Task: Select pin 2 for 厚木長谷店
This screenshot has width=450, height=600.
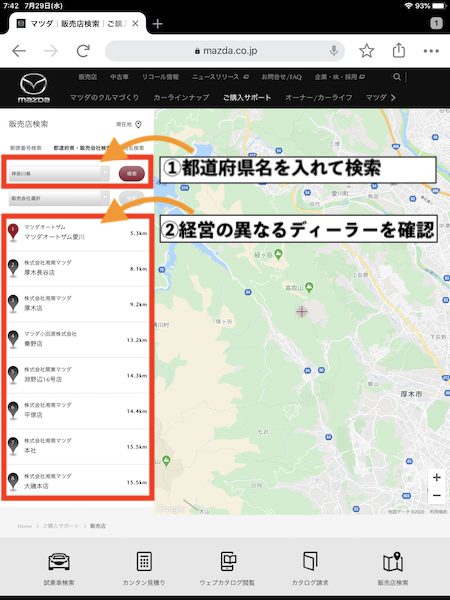Action: (13, 268)
